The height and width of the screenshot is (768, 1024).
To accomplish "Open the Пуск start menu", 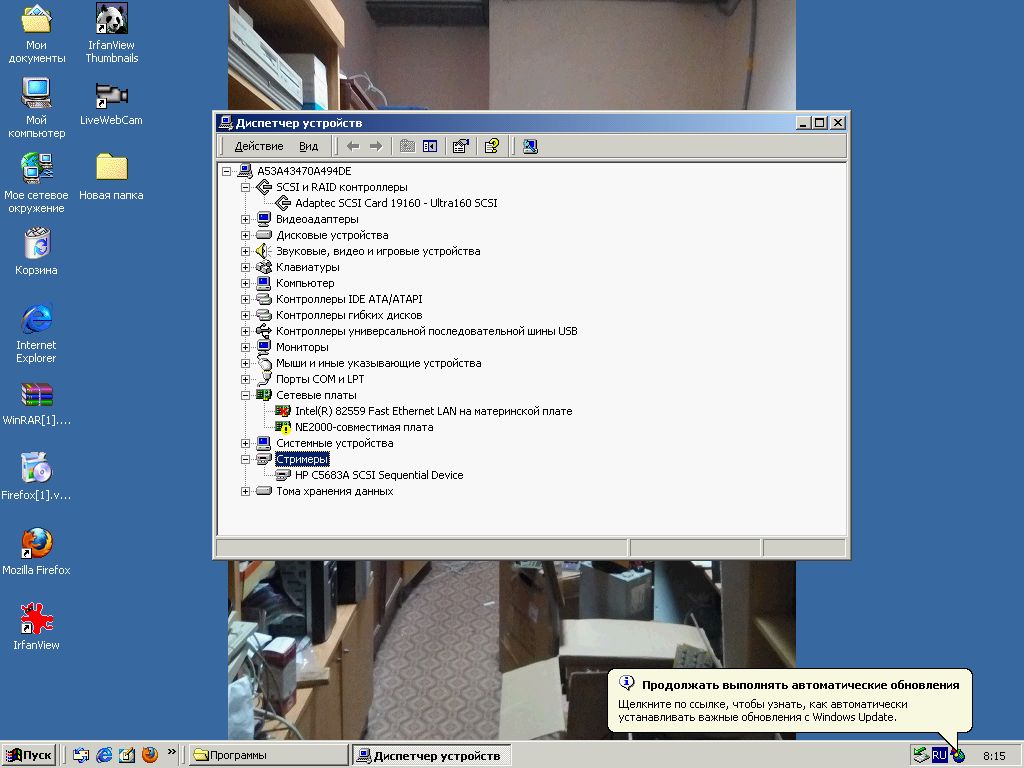I will (29, 756).
